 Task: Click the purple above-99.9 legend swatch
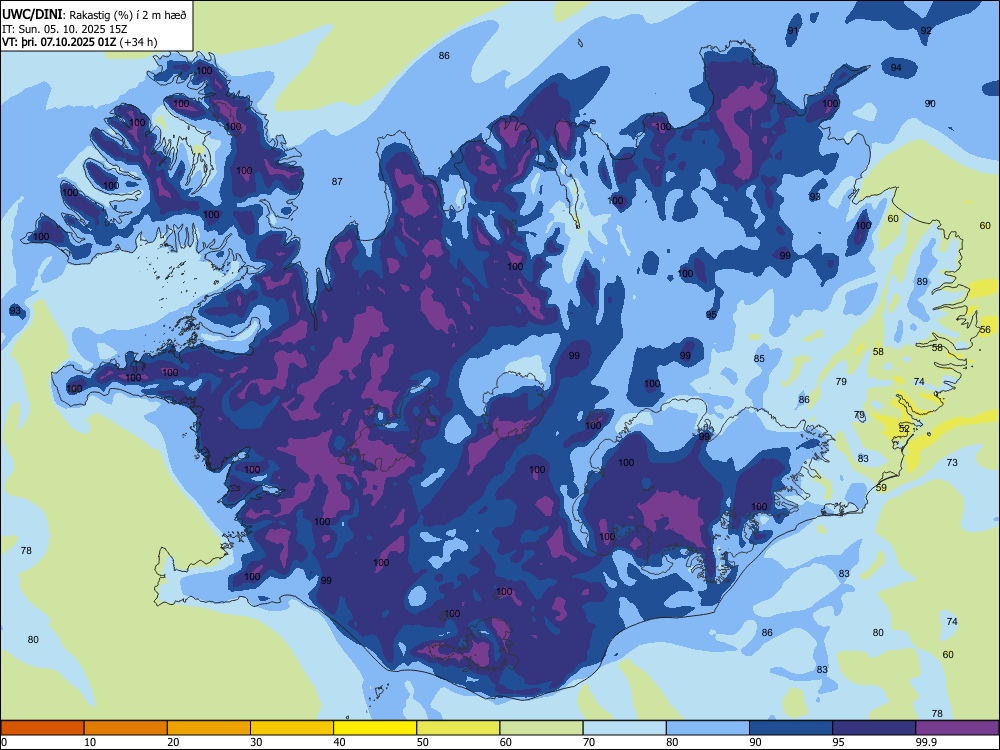957,728
